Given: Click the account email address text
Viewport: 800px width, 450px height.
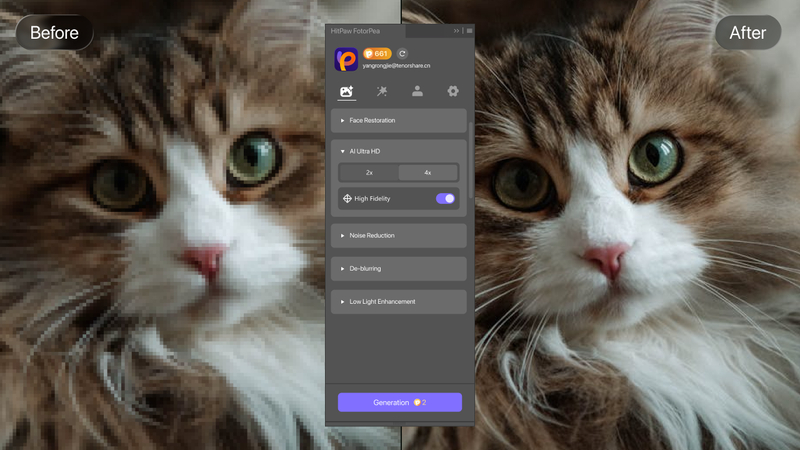Looking at the screenshot, I should point(396,66).
